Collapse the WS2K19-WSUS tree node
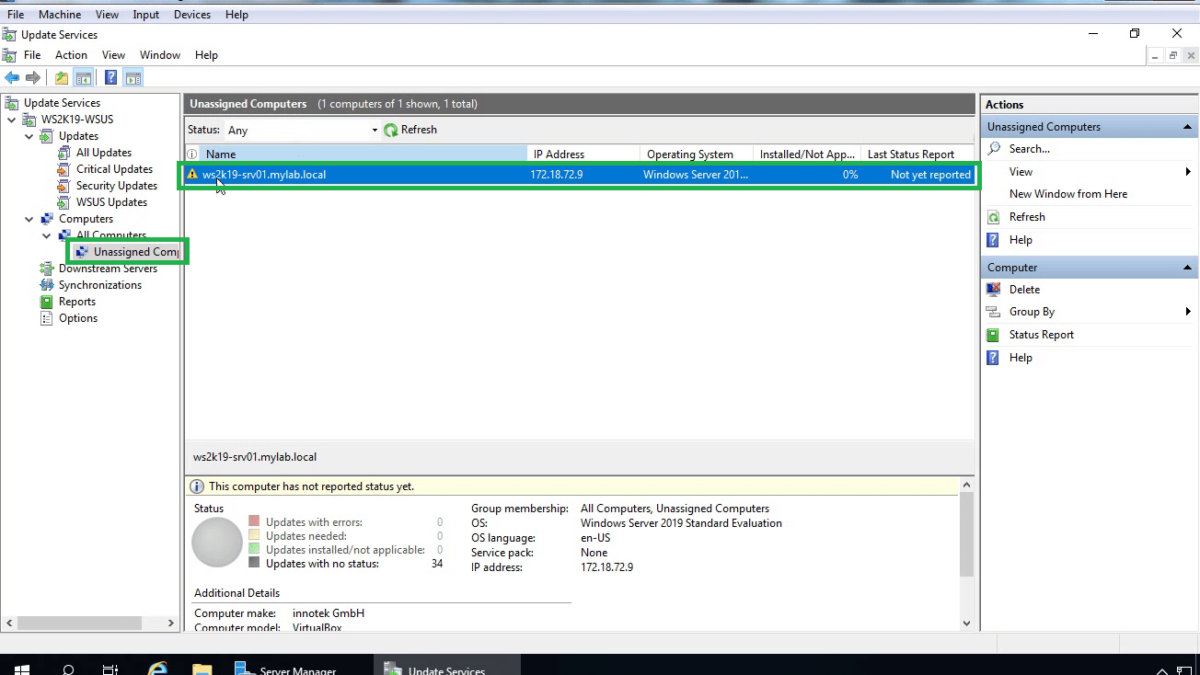This screenshot has height=675, width=1200. (x=12, y=120)
